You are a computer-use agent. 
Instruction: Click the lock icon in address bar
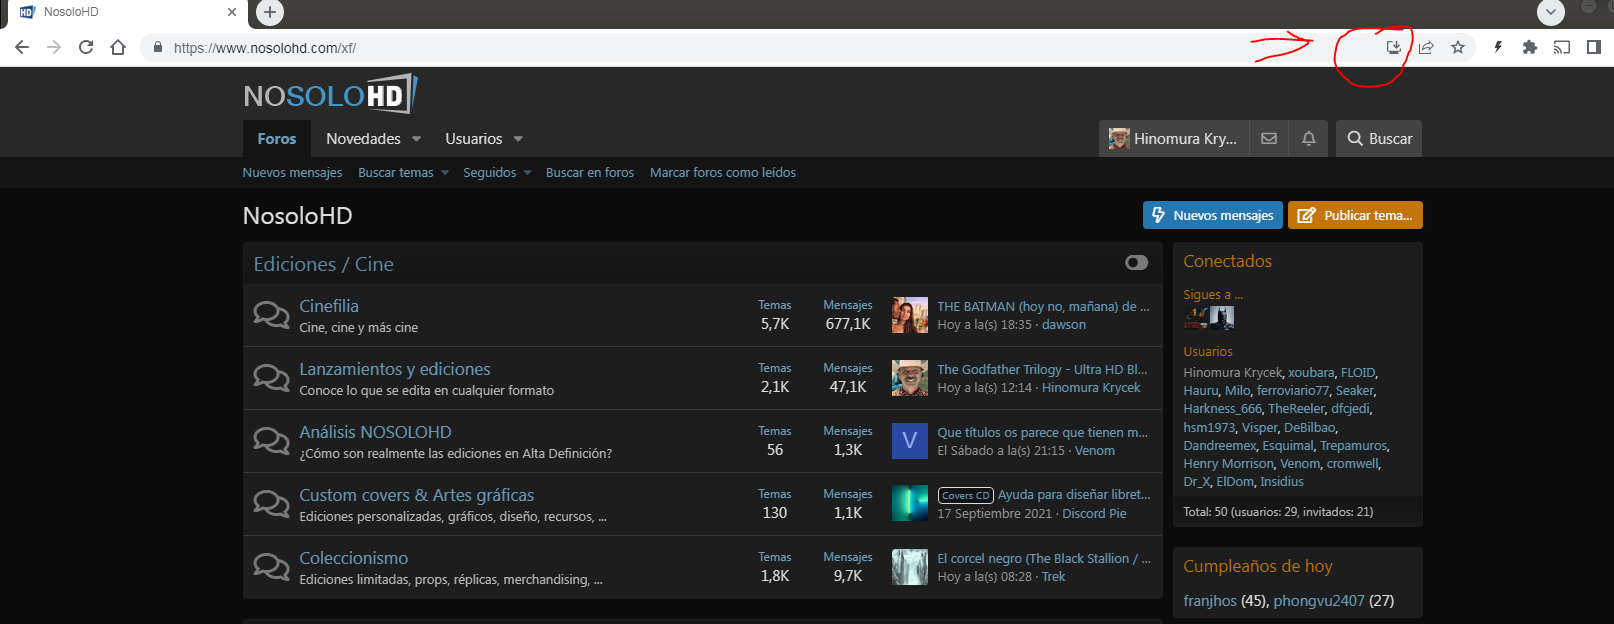click(157, 47)
